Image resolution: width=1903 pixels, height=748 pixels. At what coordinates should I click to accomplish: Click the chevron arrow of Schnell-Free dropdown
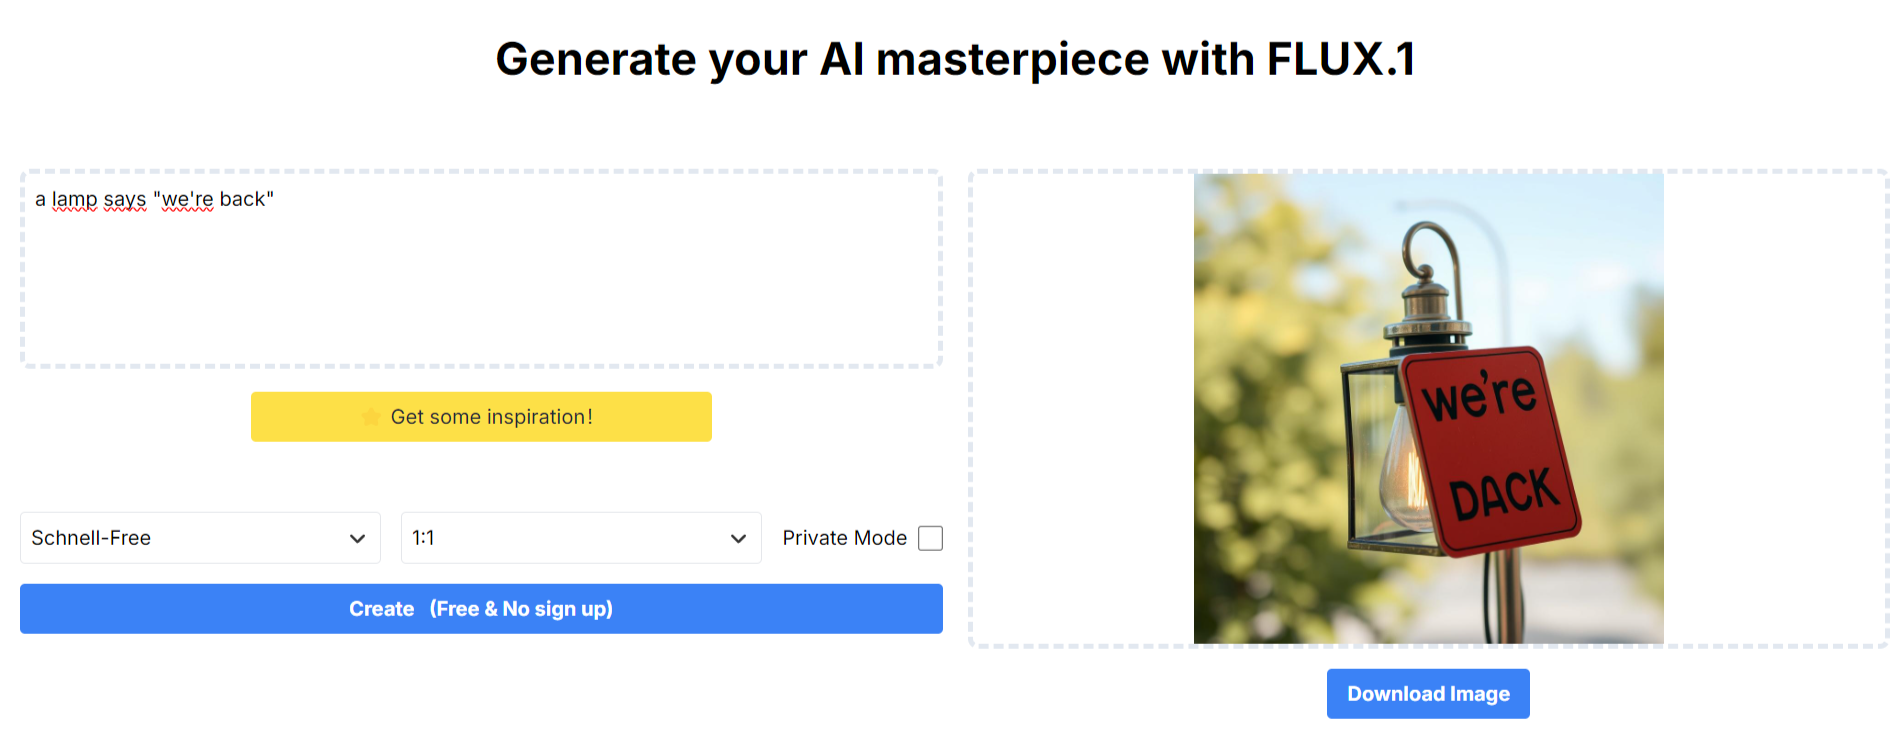(x=357, y=539)
